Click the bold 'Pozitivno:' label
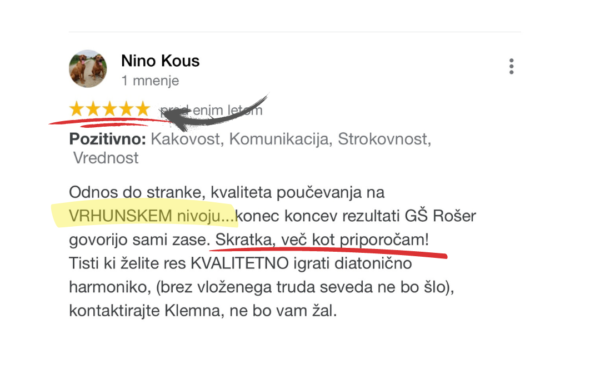The width and height of the screenshot is (600, 369). coord(108,139)
